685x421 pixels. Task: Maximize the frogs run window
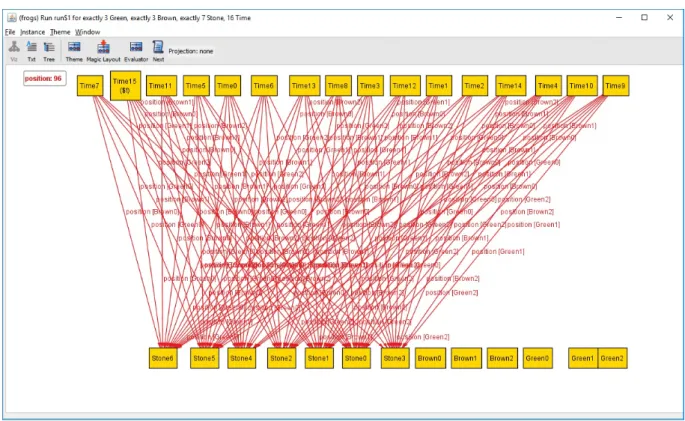644,17
